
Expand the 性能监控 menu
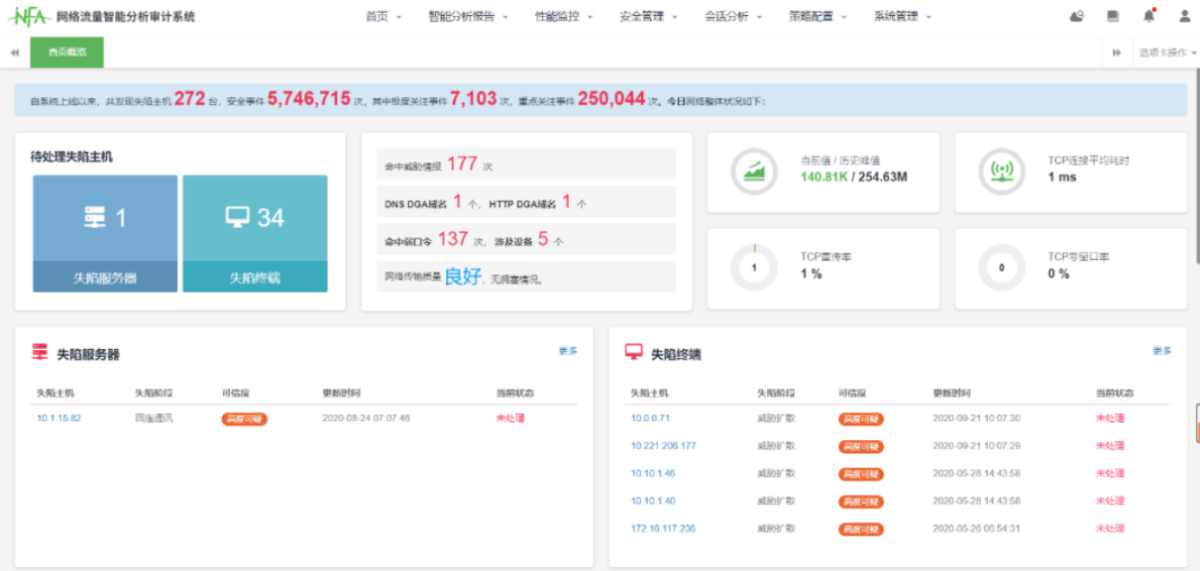[564, 17]
